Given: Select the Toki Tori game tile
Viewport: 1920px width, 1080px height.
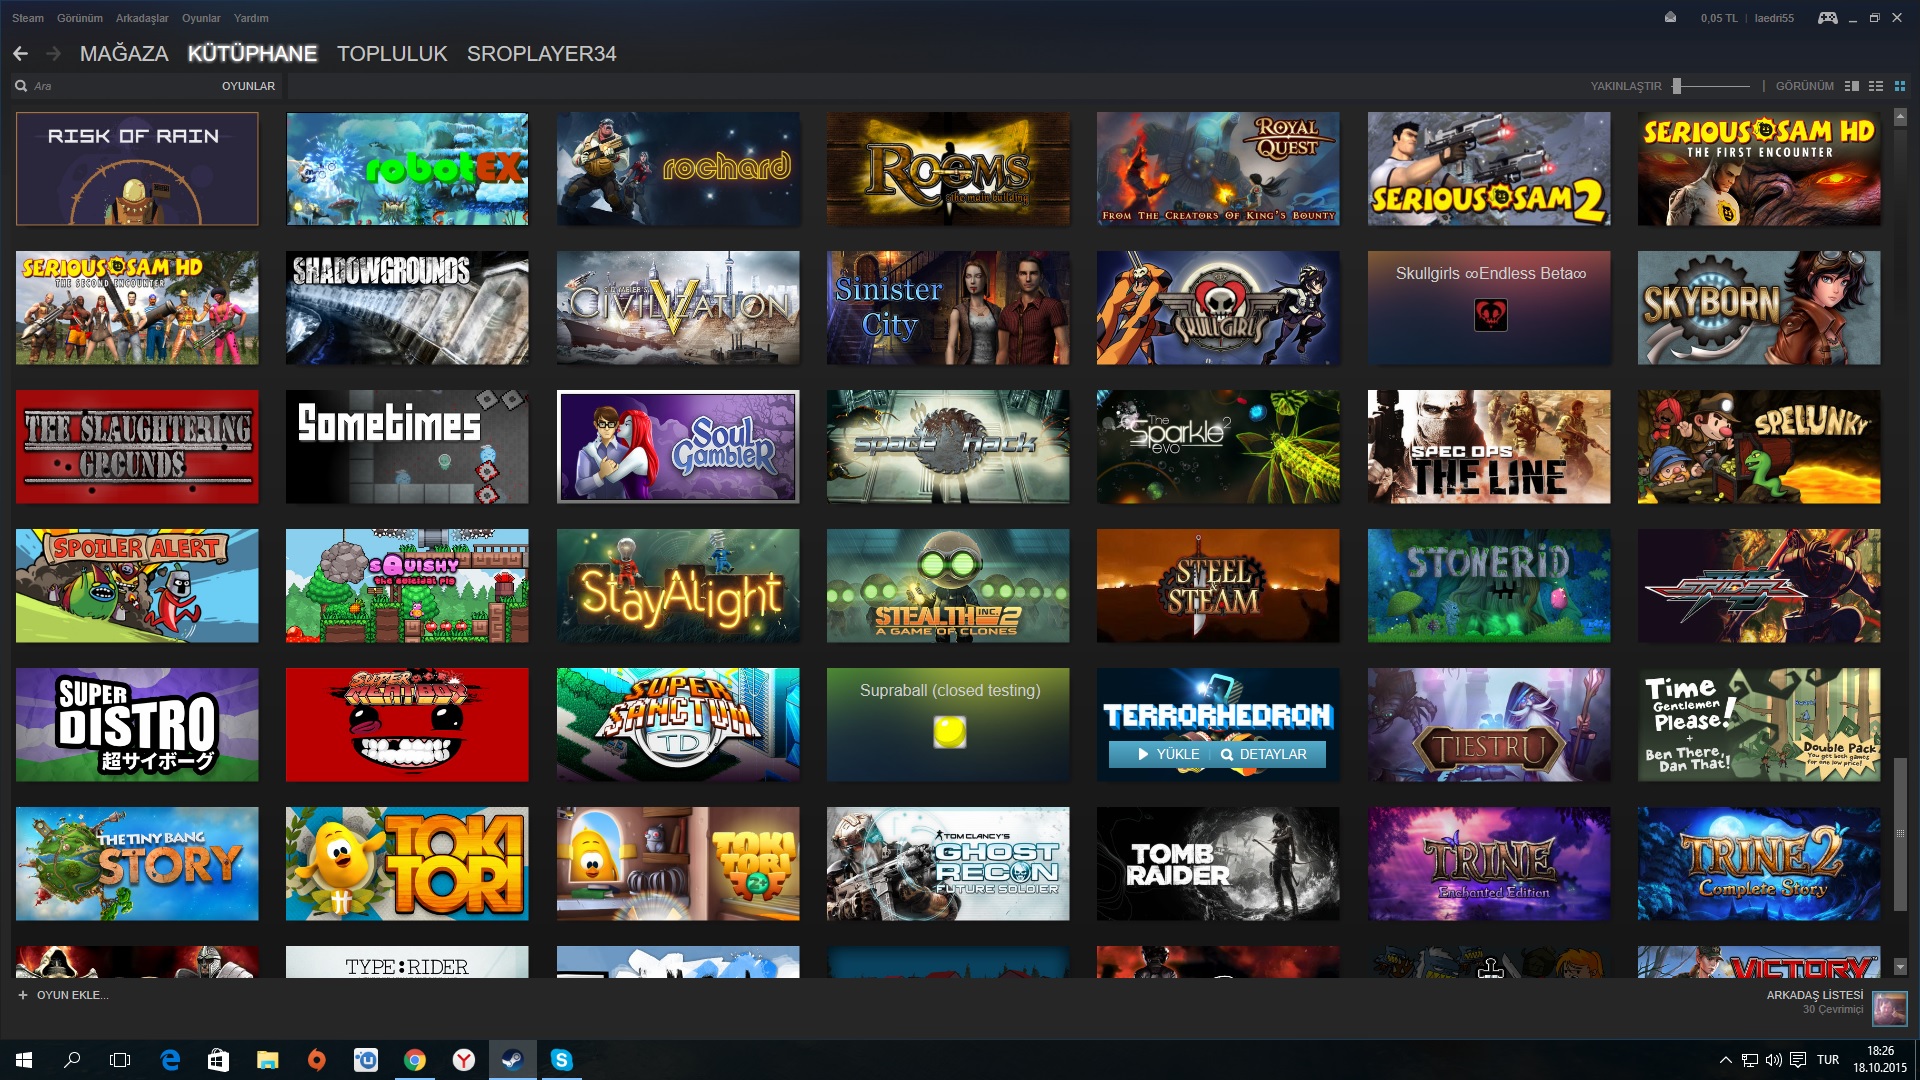Looking at the screenshot, I should (407, 864).
